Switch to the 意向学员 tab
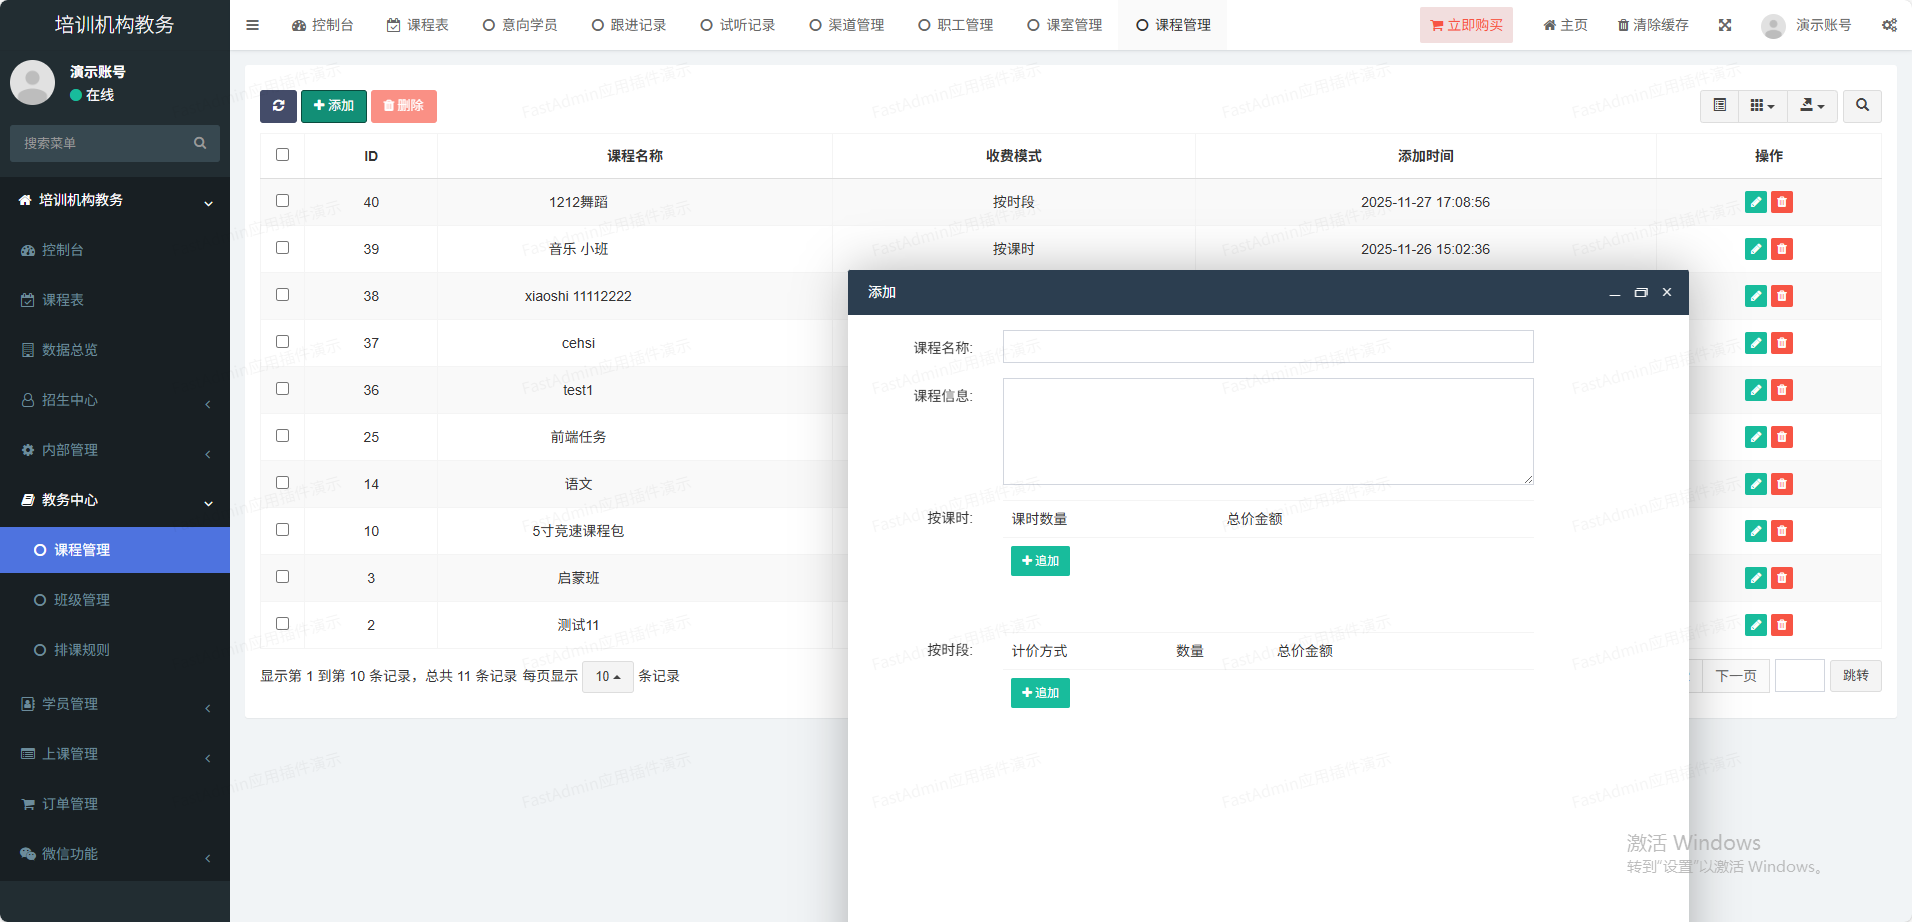This screenshot has width=1912, height=922. click(x=520, y=25)
